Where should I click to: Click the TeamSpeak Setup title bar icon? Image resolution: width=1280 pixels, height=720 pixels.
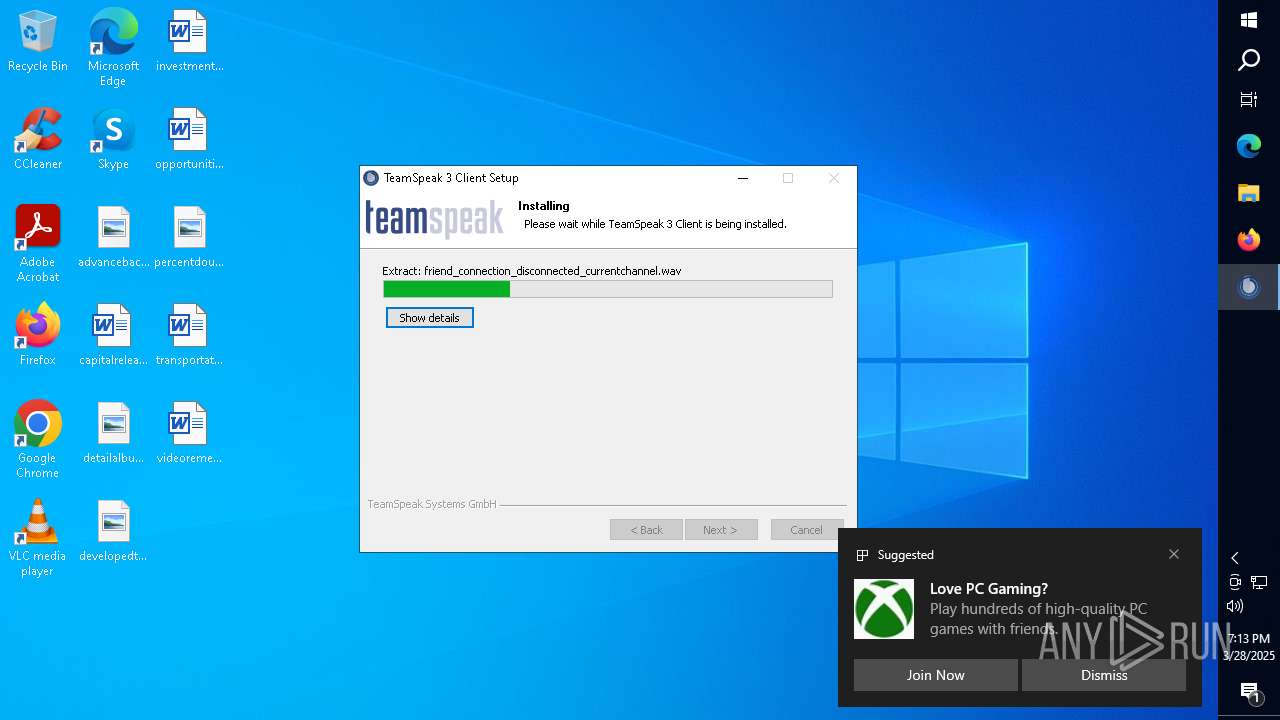tap(372, 178)
